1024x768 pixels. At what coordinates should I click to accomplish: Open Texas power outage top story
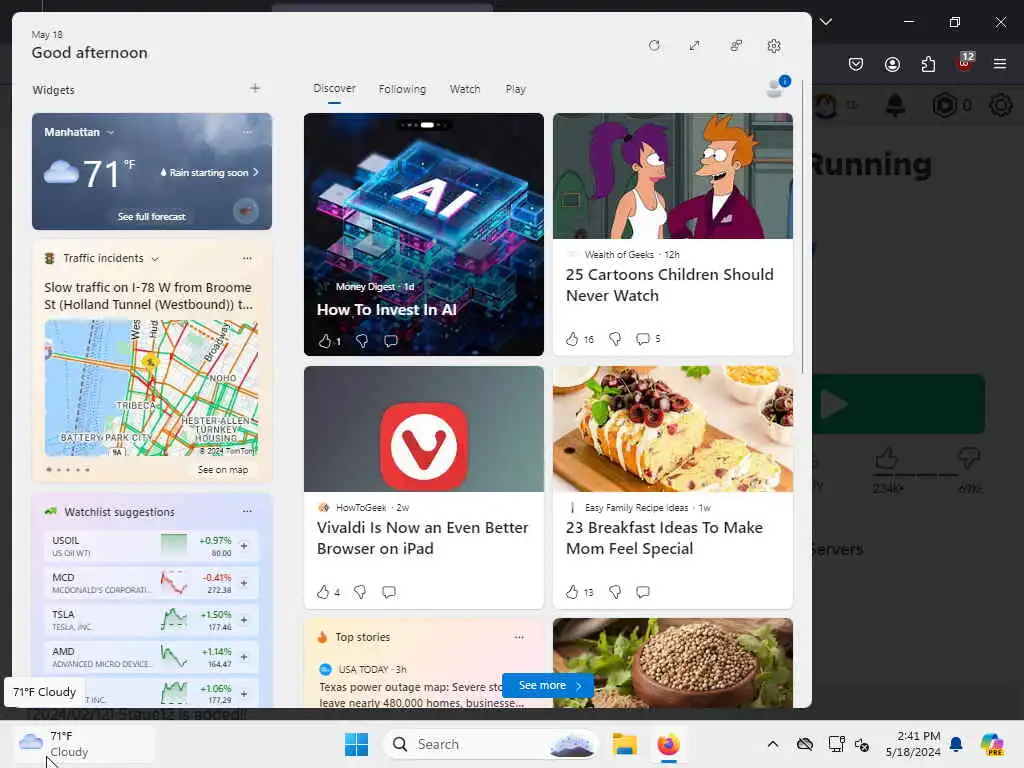(421, 695)
